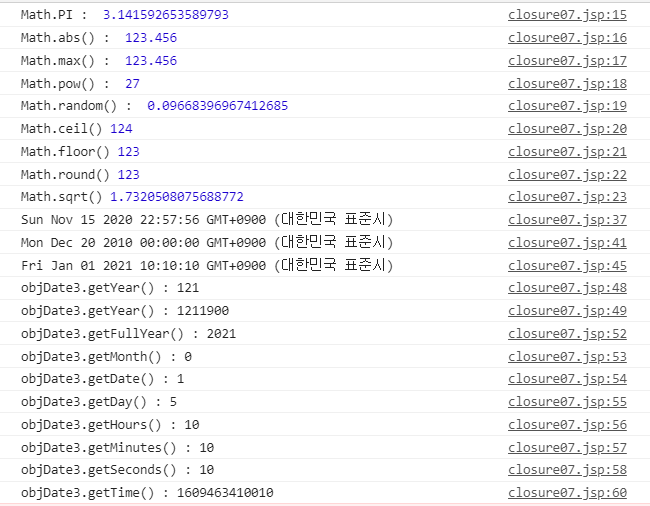
Task: Select the Math.pow() result 27
Action: (x=132, y=84)
